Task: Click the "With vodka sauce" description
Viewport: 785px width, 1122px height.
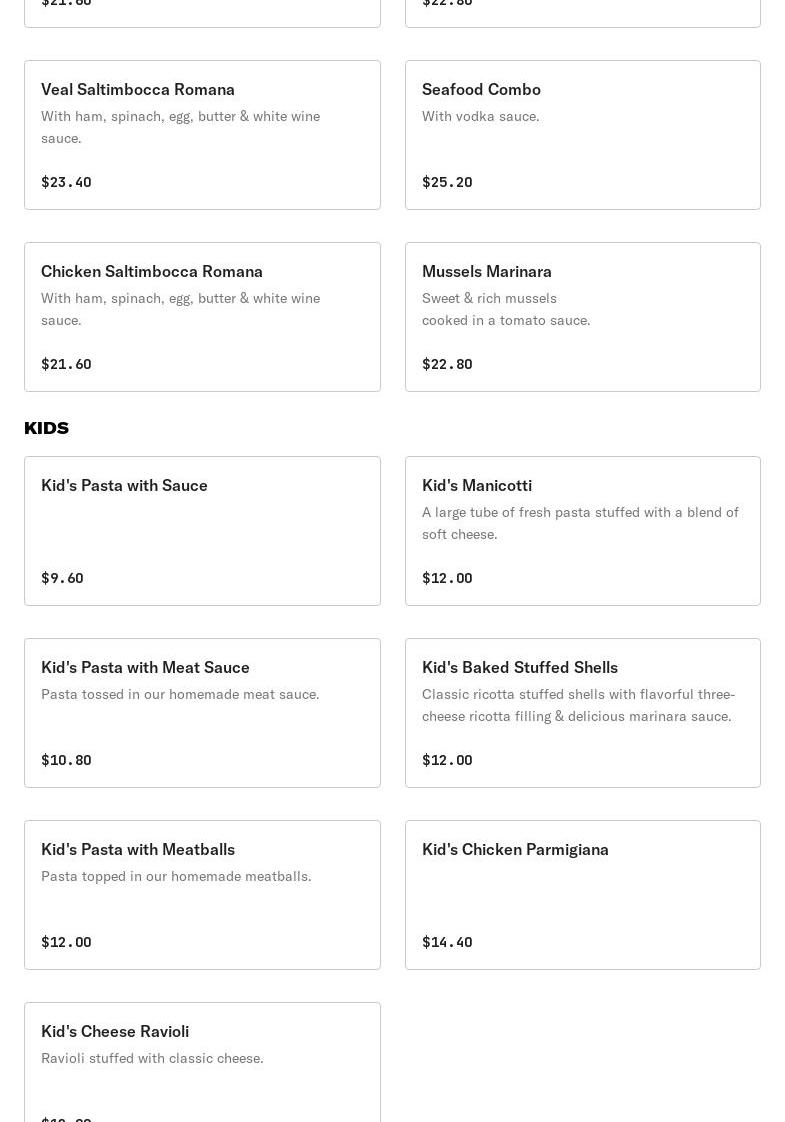Action: [480, 116]
